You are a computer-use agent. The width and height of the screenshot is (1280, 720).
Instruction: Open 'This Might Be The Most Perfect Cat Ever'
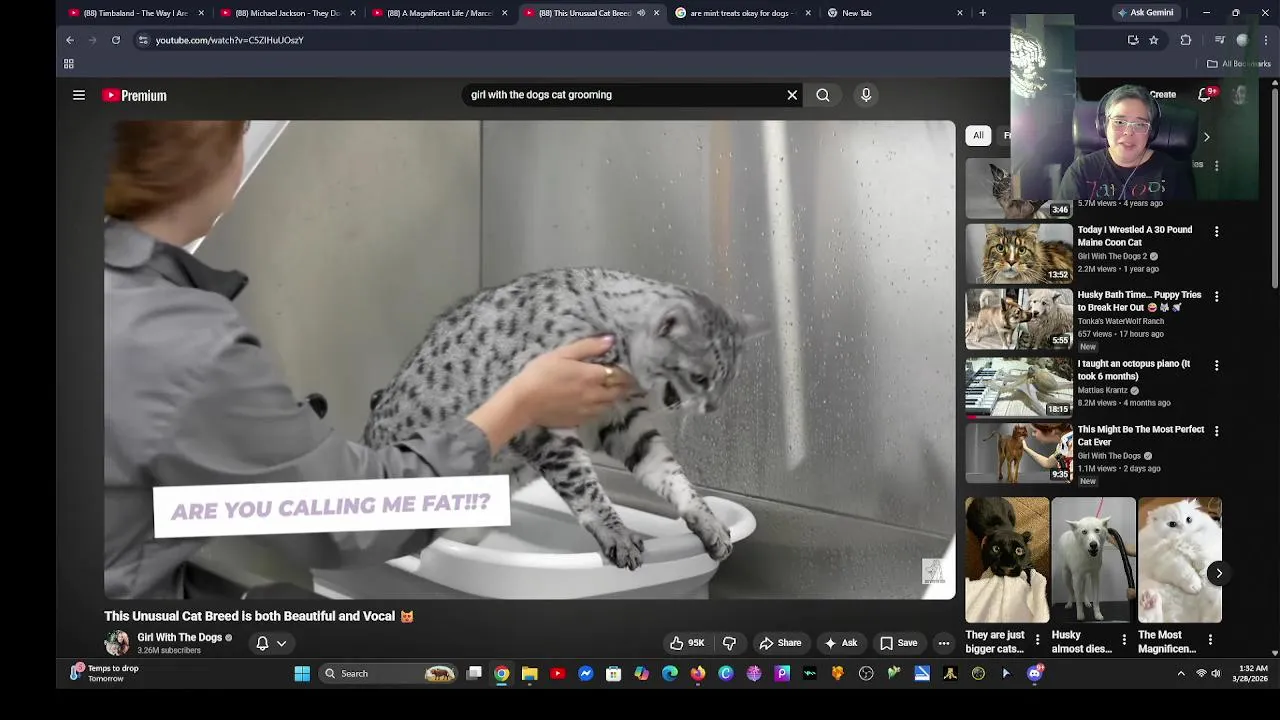pos(1141,435)
